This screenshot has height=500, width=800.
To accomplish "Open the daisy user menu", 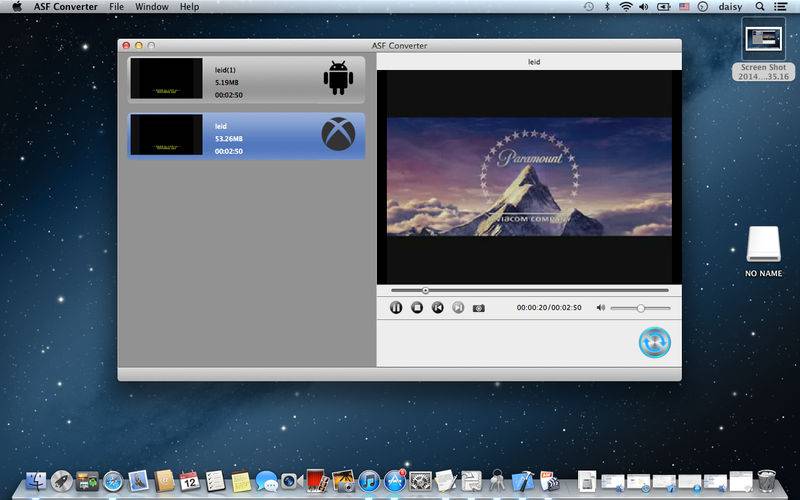I will pos(730,7).
